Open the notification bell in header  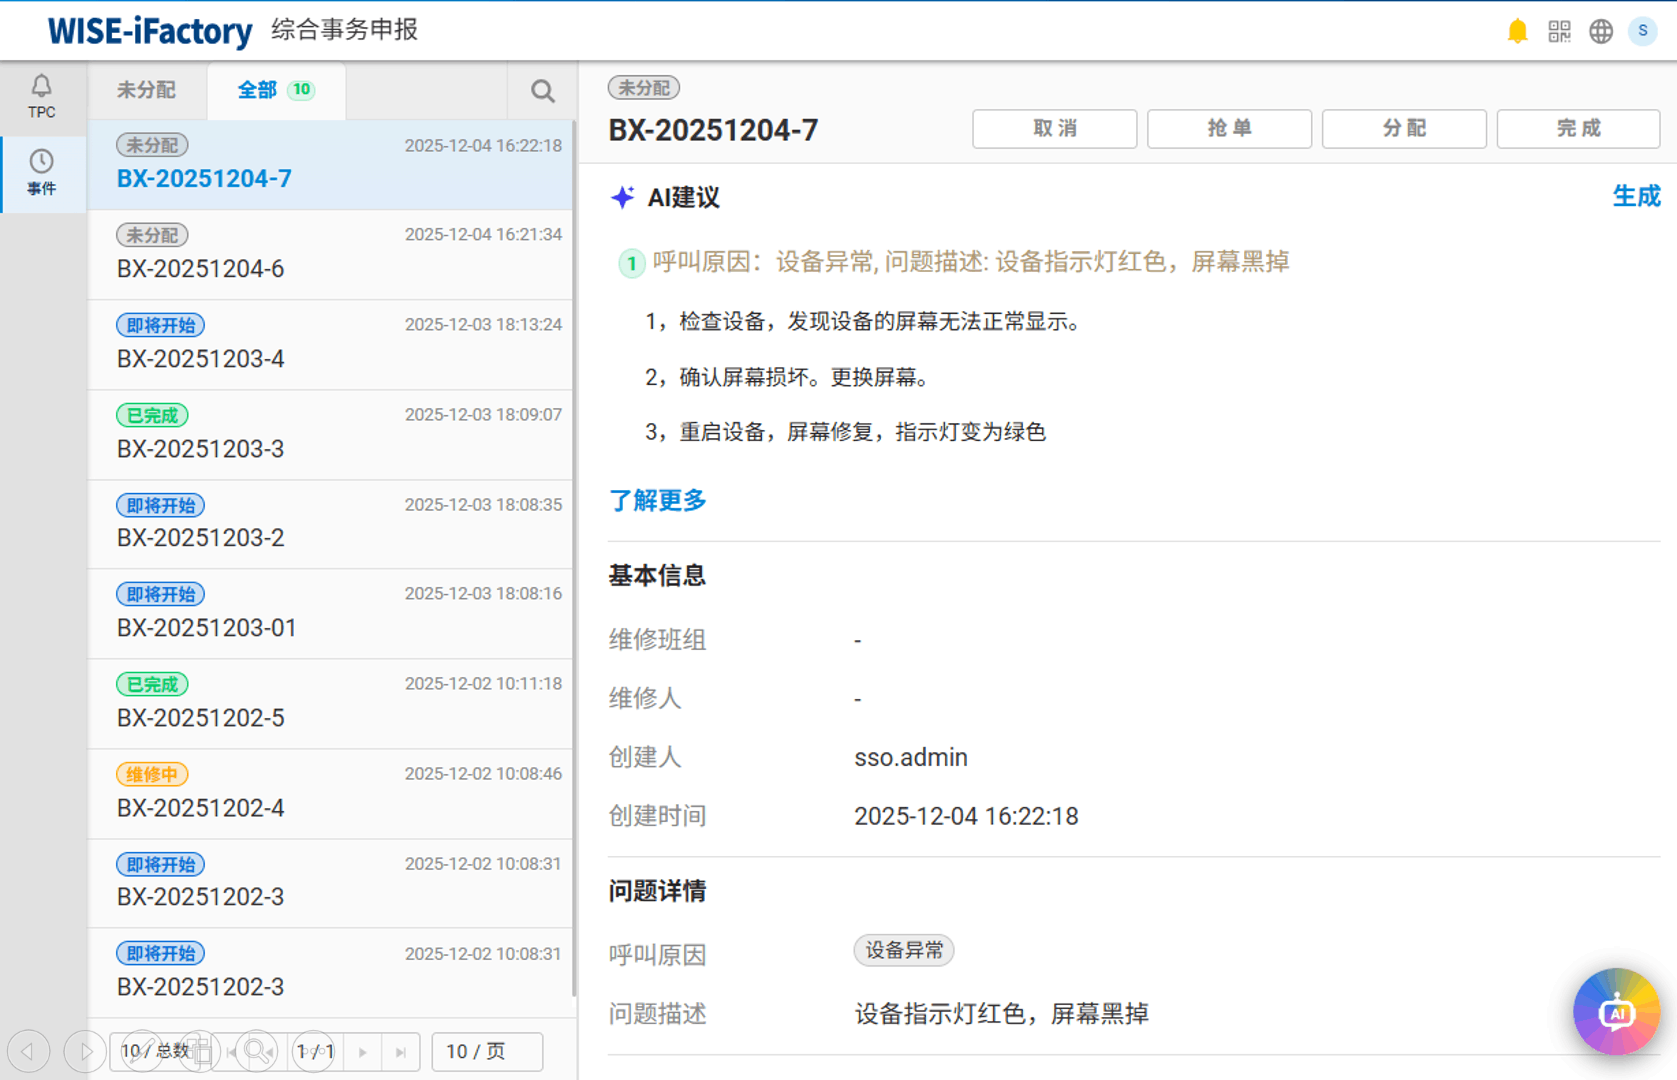pyautogui.click(x=1517, y=31)
